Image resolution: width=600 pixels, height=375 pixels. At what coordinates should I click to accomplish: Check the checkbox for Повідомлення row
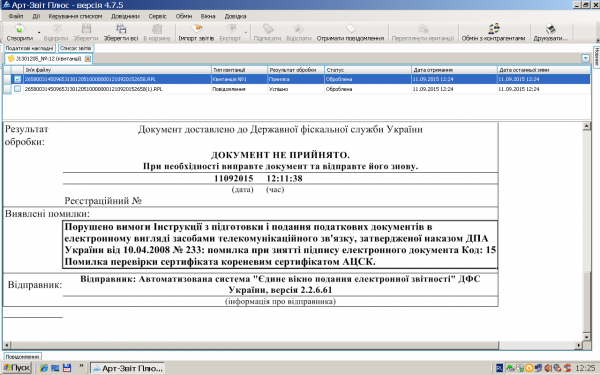click(x=17, y=89)
